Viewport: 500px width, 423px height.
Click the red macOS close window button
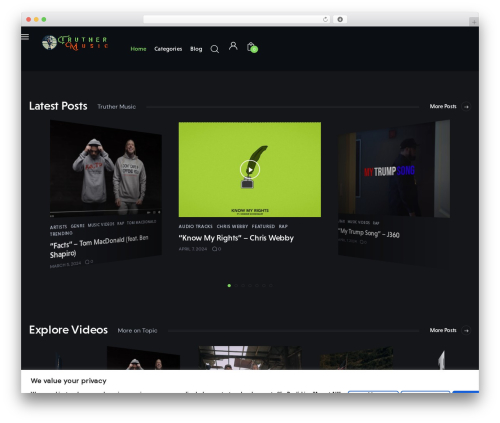[29, 19]
